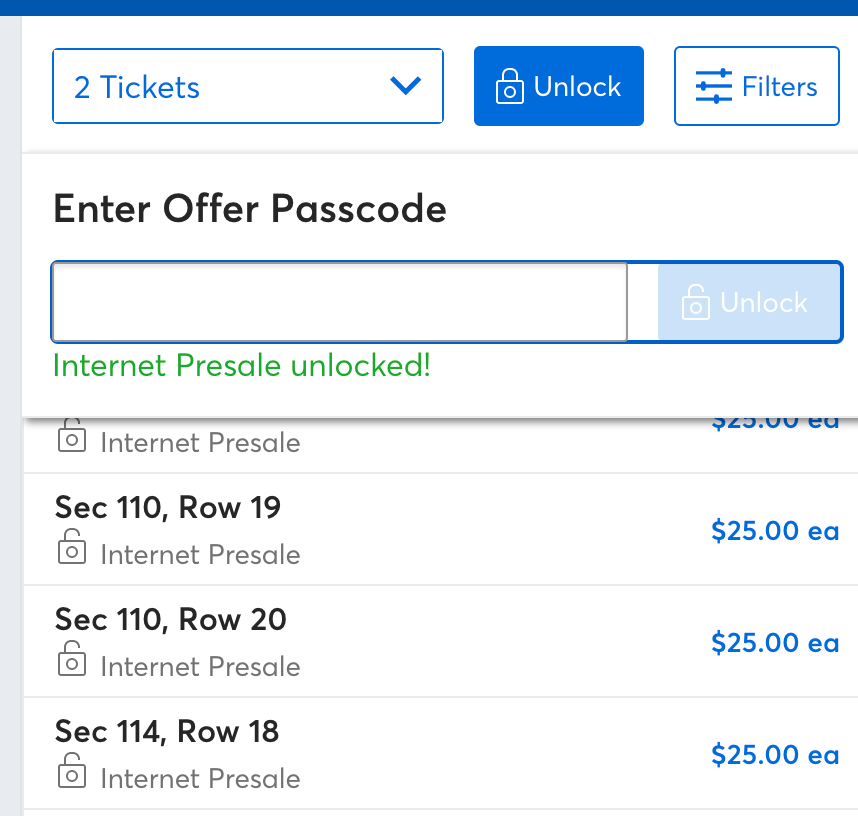This screenshot has width=858, height=816.
Task: Click the padlock icon on faded Unlock button
Action: 695,302
